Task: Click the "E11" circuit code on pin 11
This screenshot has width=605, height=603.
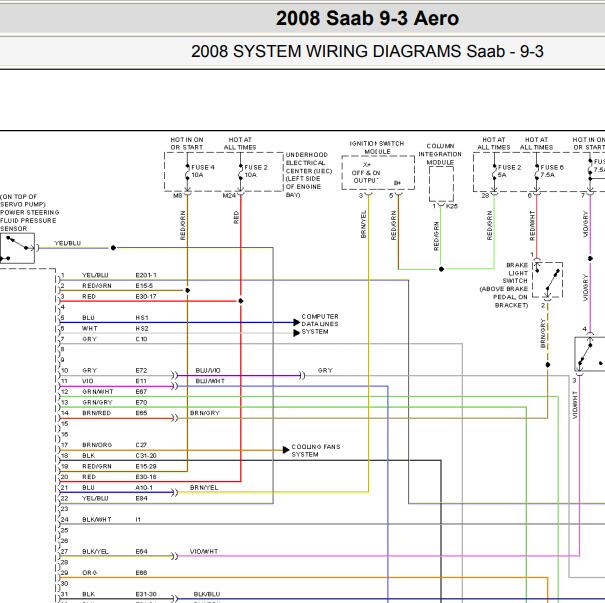Action: [141, 381]
